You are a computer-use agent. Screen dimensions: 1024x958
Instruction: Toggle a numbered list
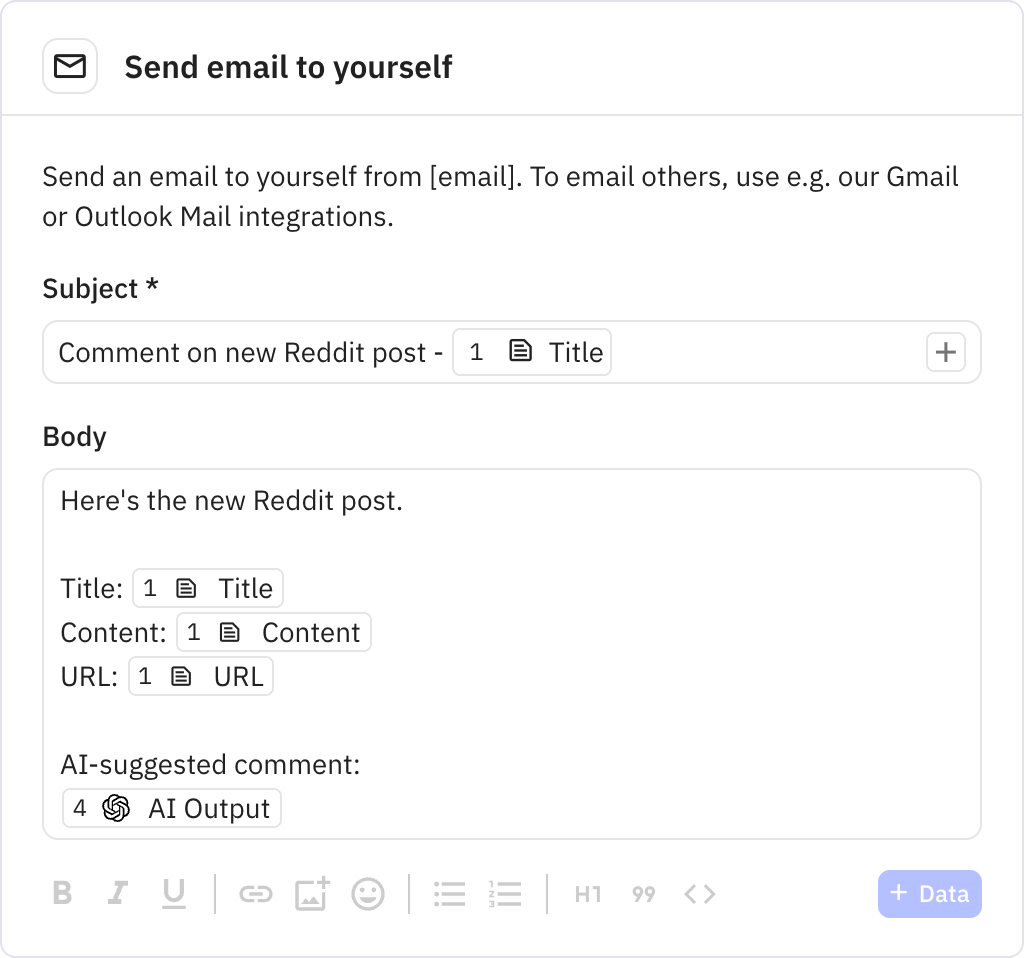[506, 894]
